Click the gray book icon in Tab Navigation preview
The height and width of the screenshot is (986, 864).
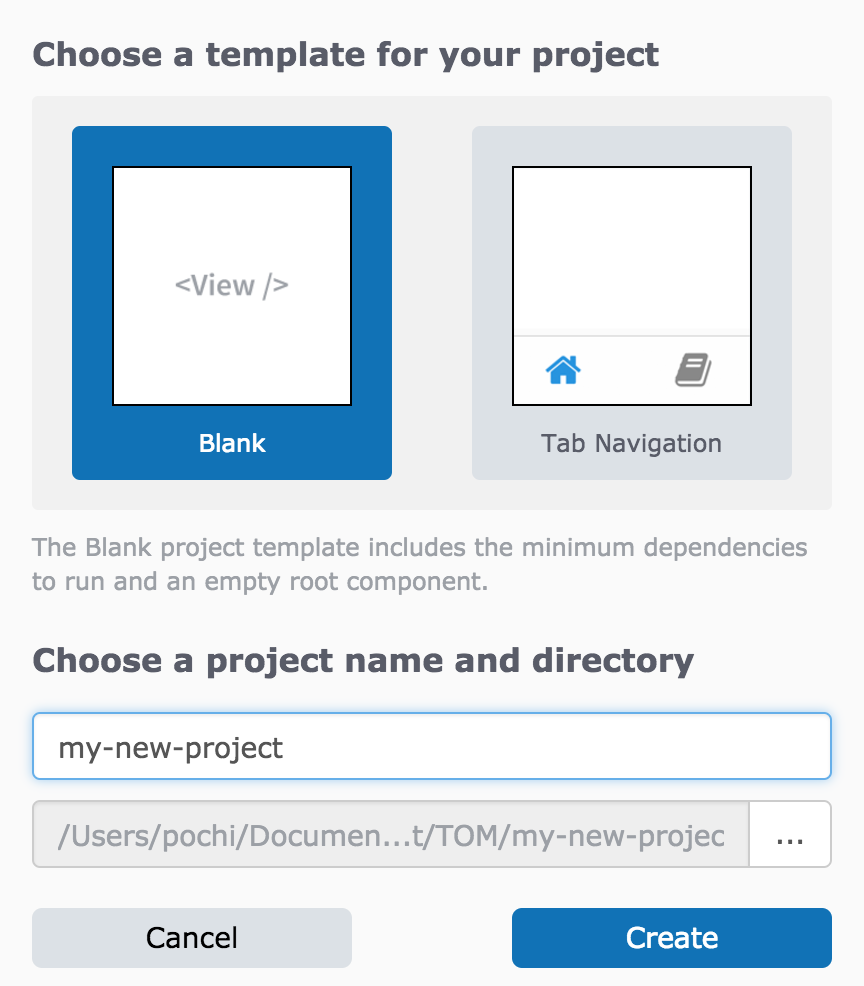(693, 371)
